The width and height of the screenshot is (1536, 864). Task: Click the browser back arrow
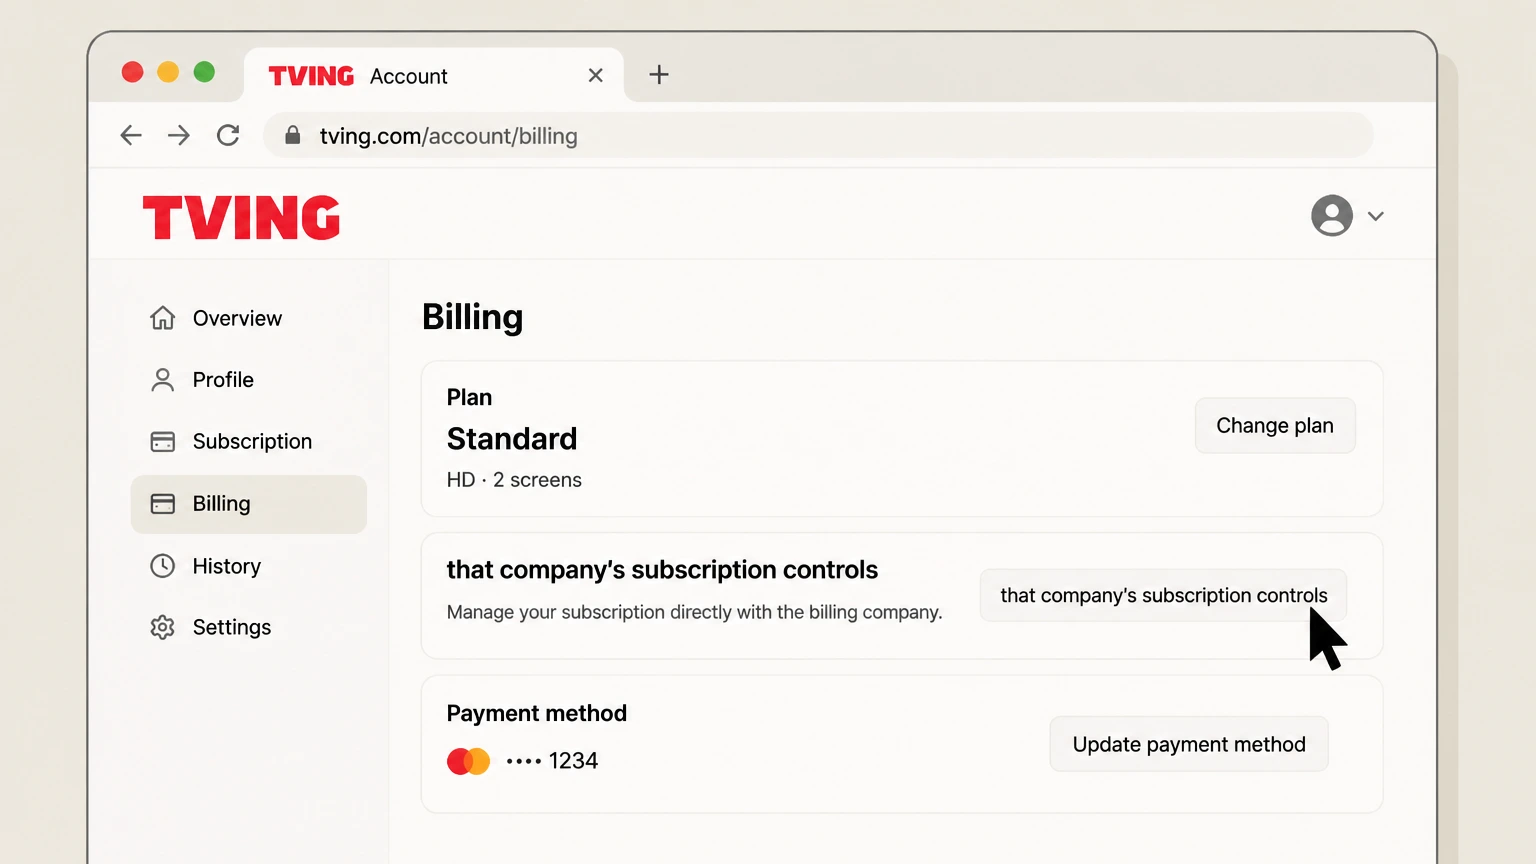[x=131, y=135]
